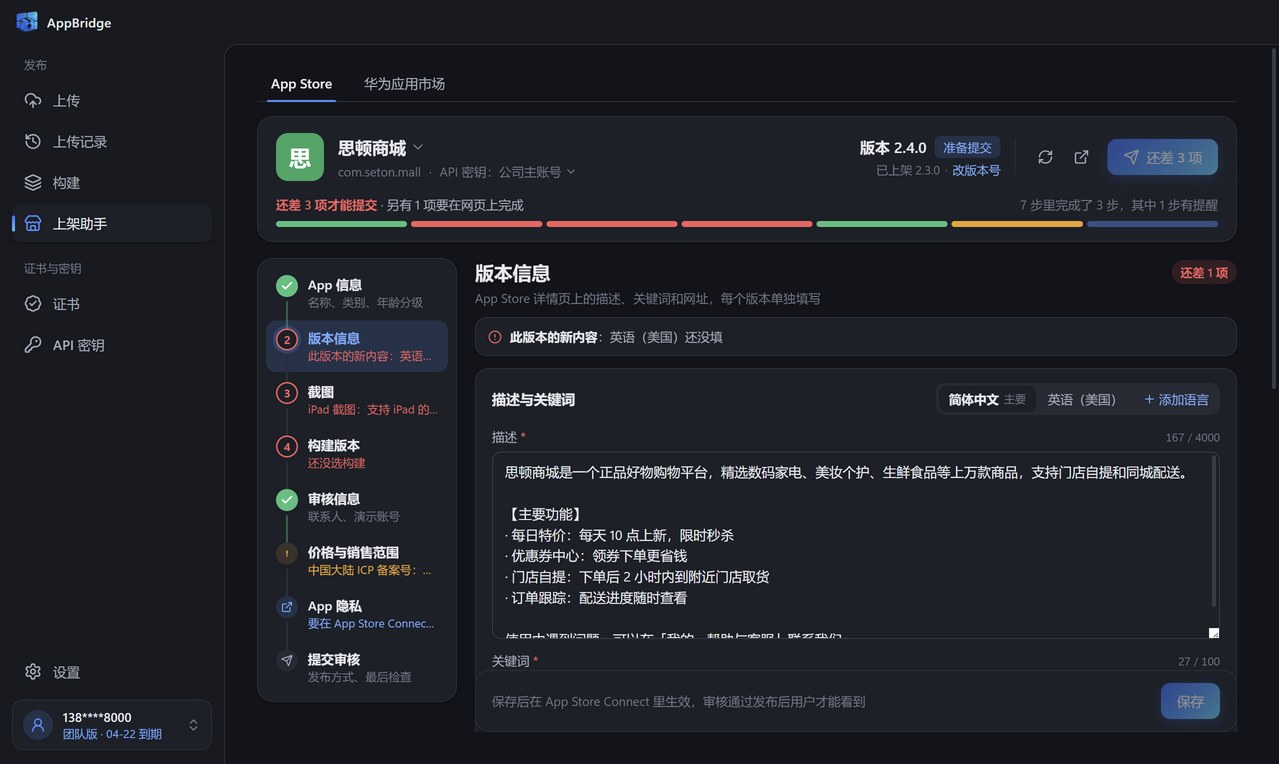Click the gear icon beside 设置
1279x764 pixels.
point(33,672)
